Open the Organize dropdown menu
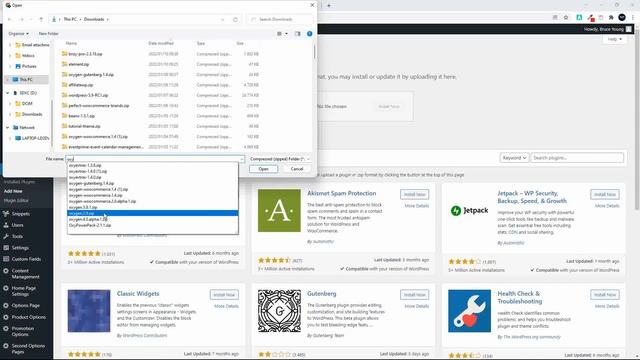 (19, 33)
